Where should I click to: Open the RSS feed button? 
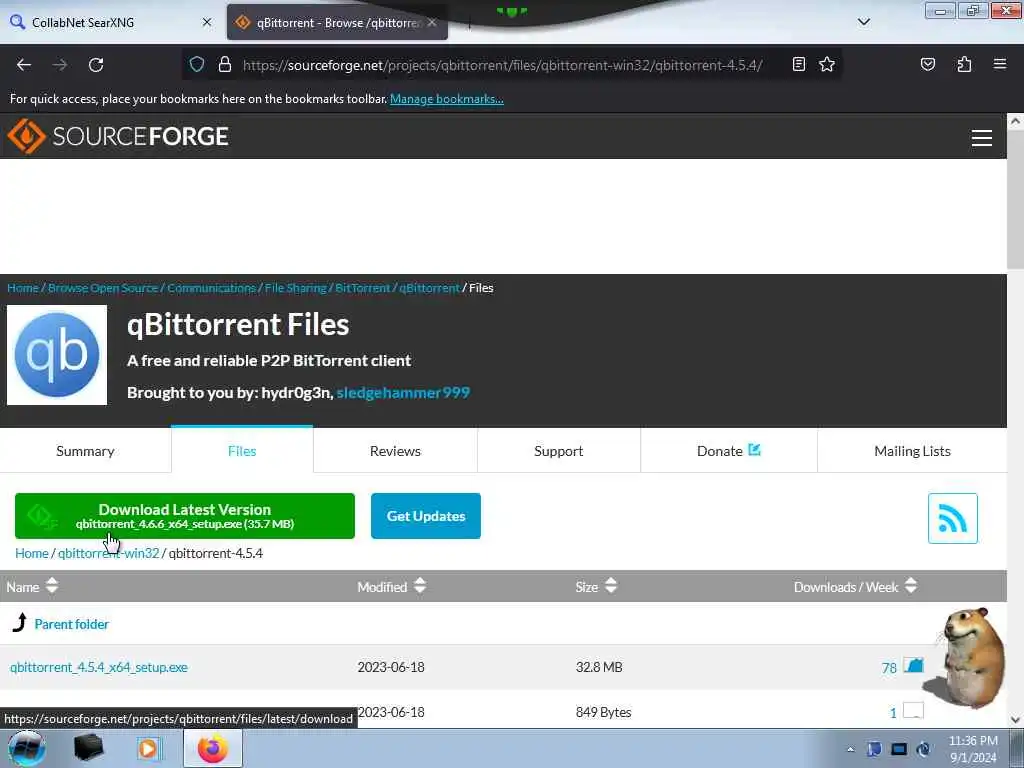click(x=952, y=518)
